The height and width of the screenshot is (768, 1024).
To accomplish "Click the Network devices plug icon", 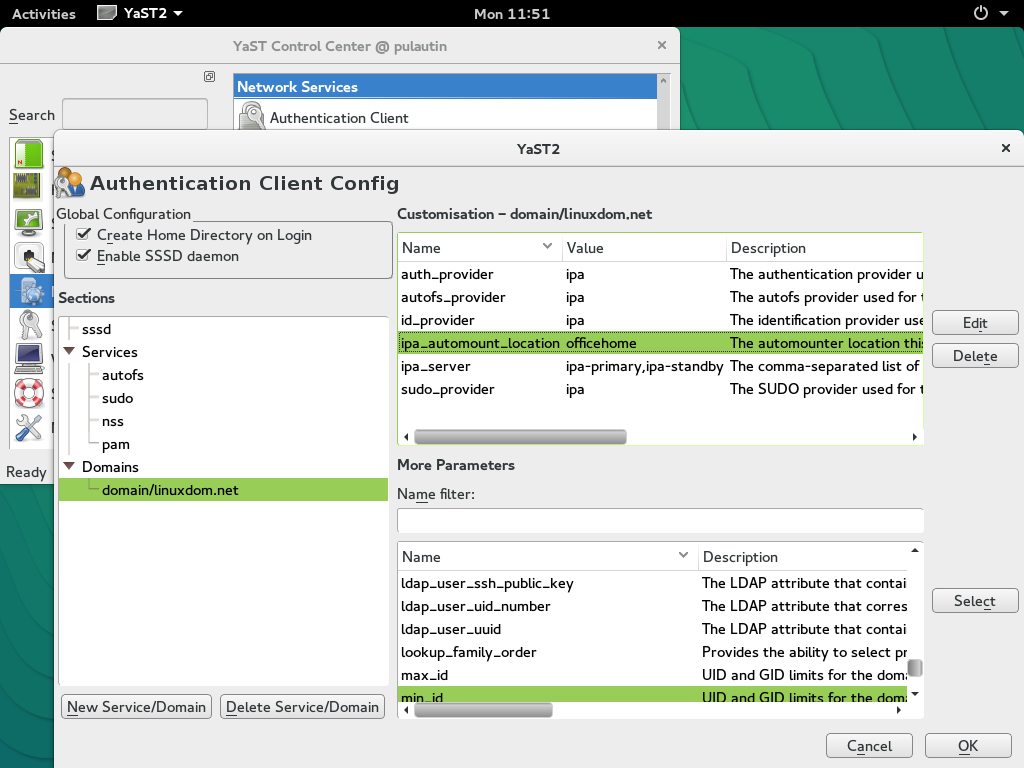I will tap(30, 256).
